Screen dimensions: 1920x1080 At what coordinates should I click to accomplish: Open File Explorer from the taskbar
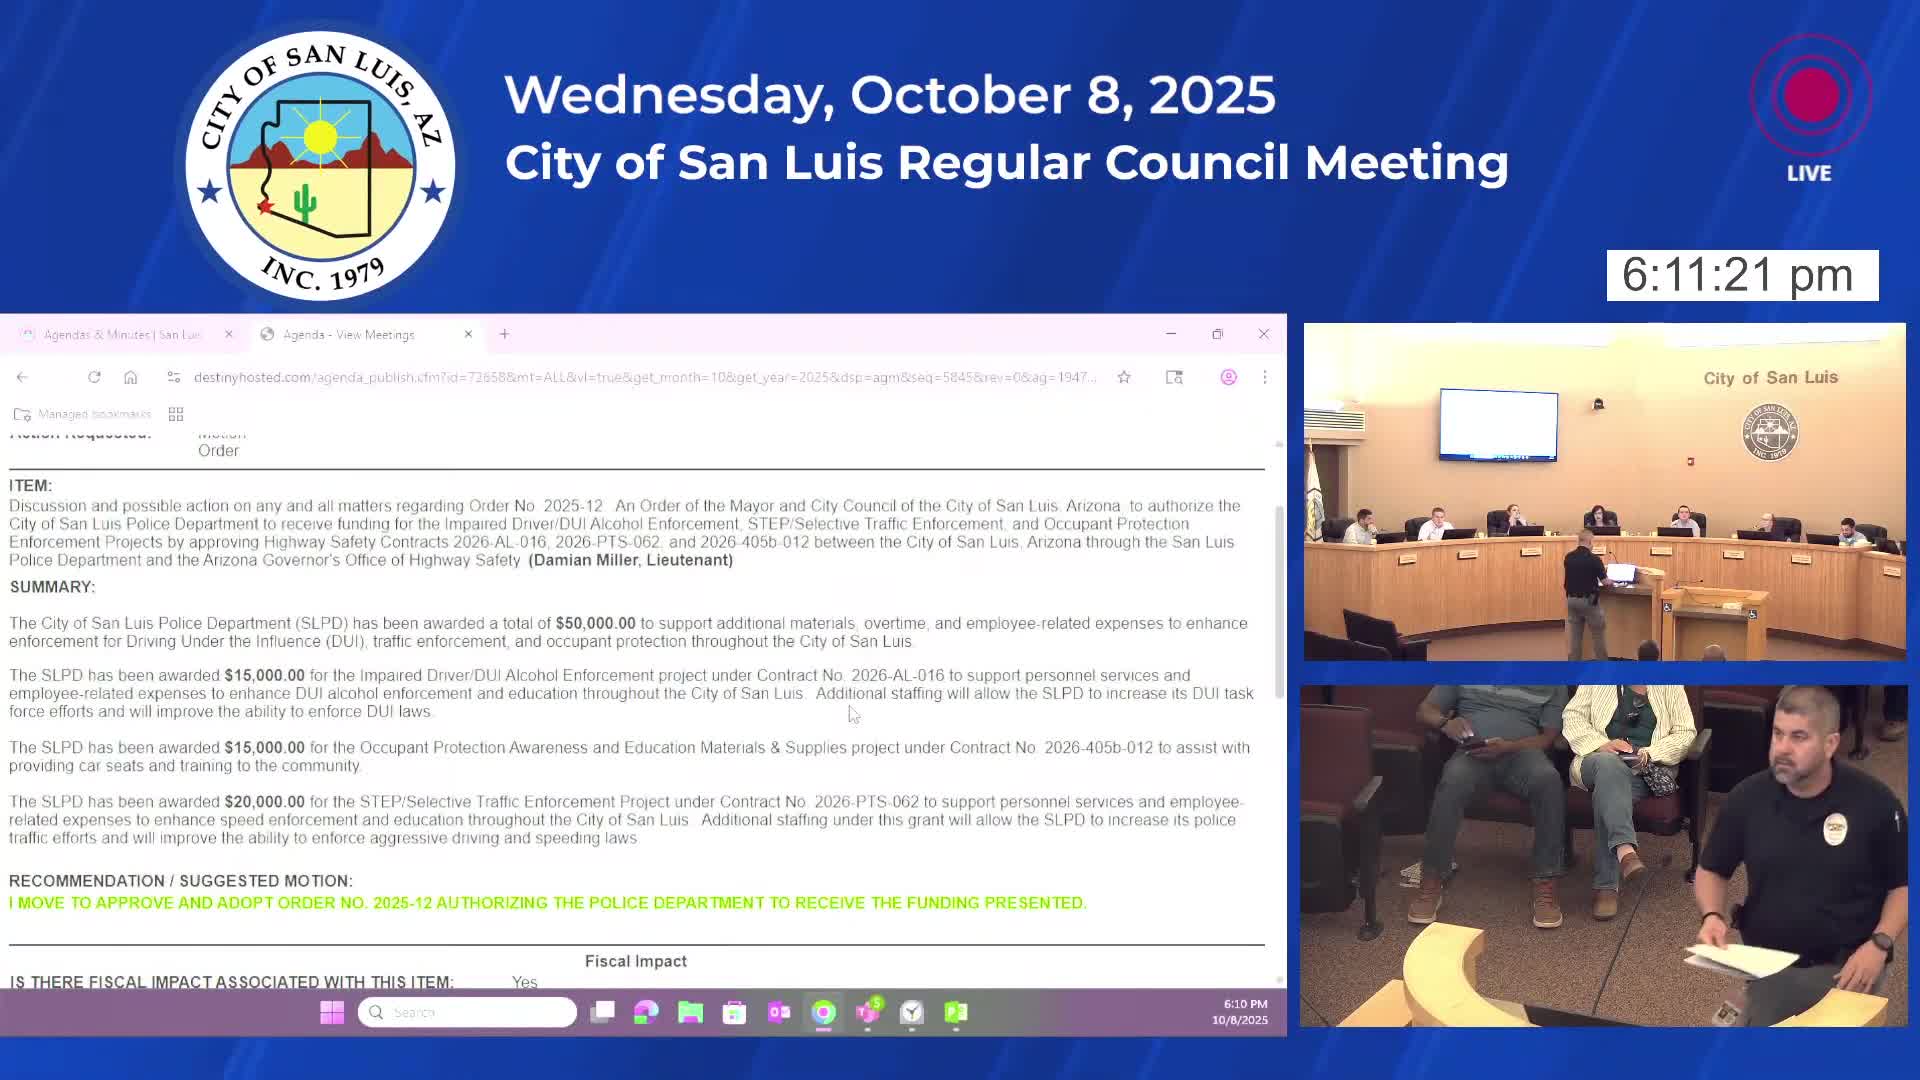tap(689, 1012)
